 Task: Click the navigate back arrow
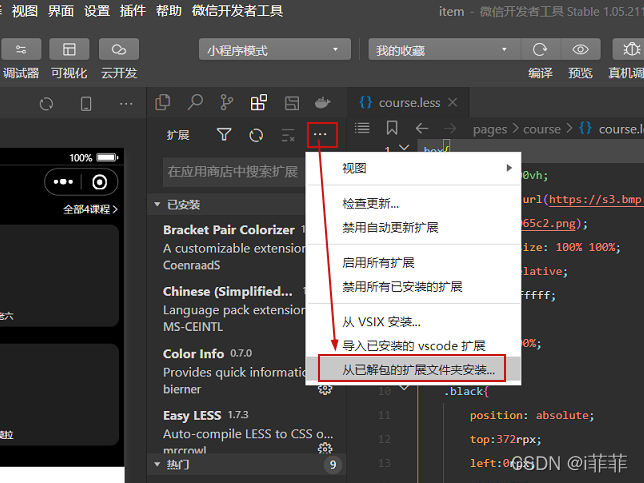(422, 129)
